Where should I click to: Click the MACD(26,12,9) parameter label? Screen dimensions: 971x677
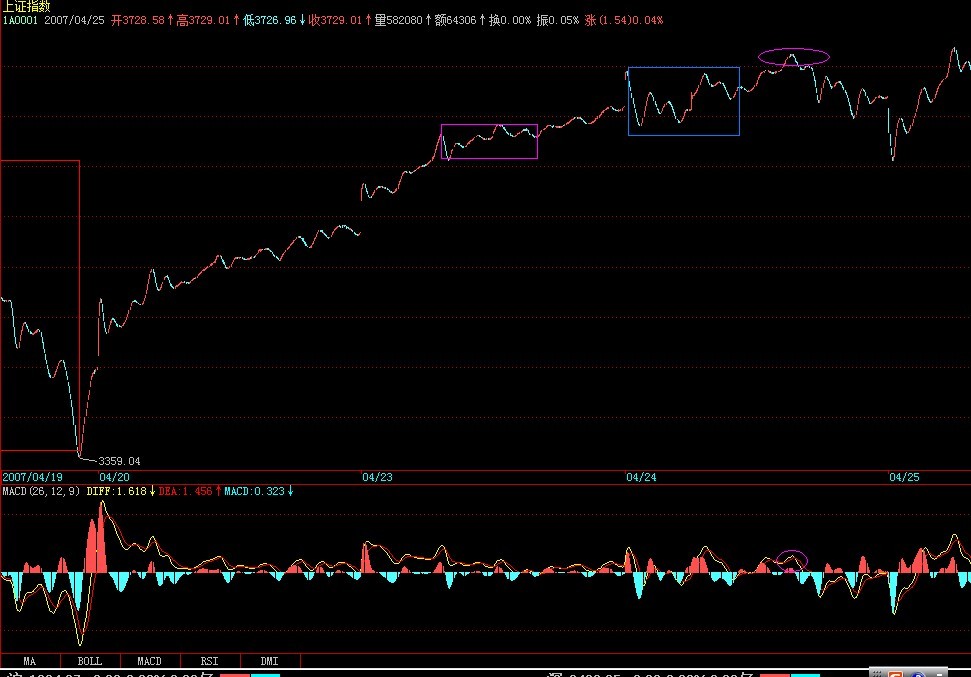coord(41,491)
